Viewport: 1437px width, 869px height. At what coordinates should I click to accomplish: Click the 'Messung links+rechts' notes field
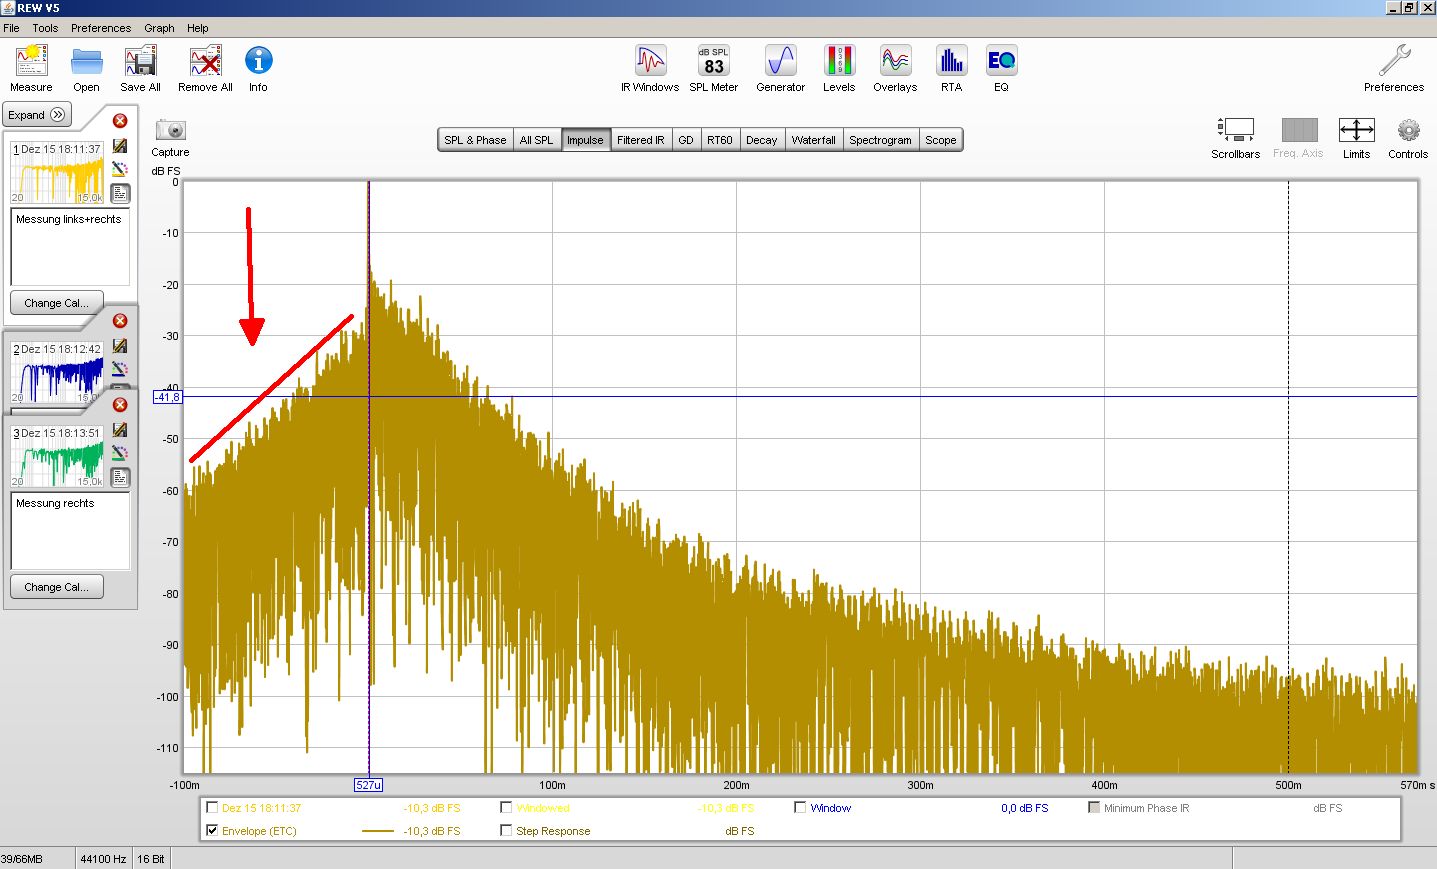pyautogui.click(x=70, y=247)
